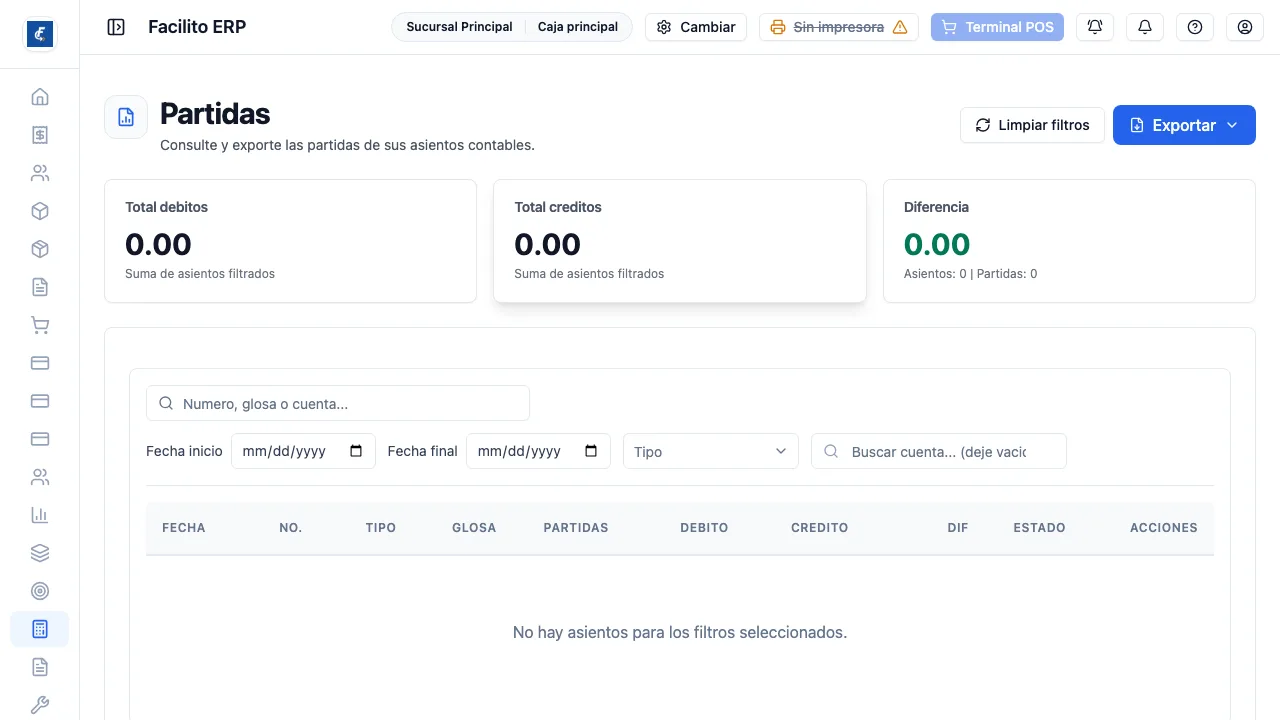Open the Fecha inicio calendar picker icon
Viewport: 1280px width, 720px height.
(x=356, y=451)
